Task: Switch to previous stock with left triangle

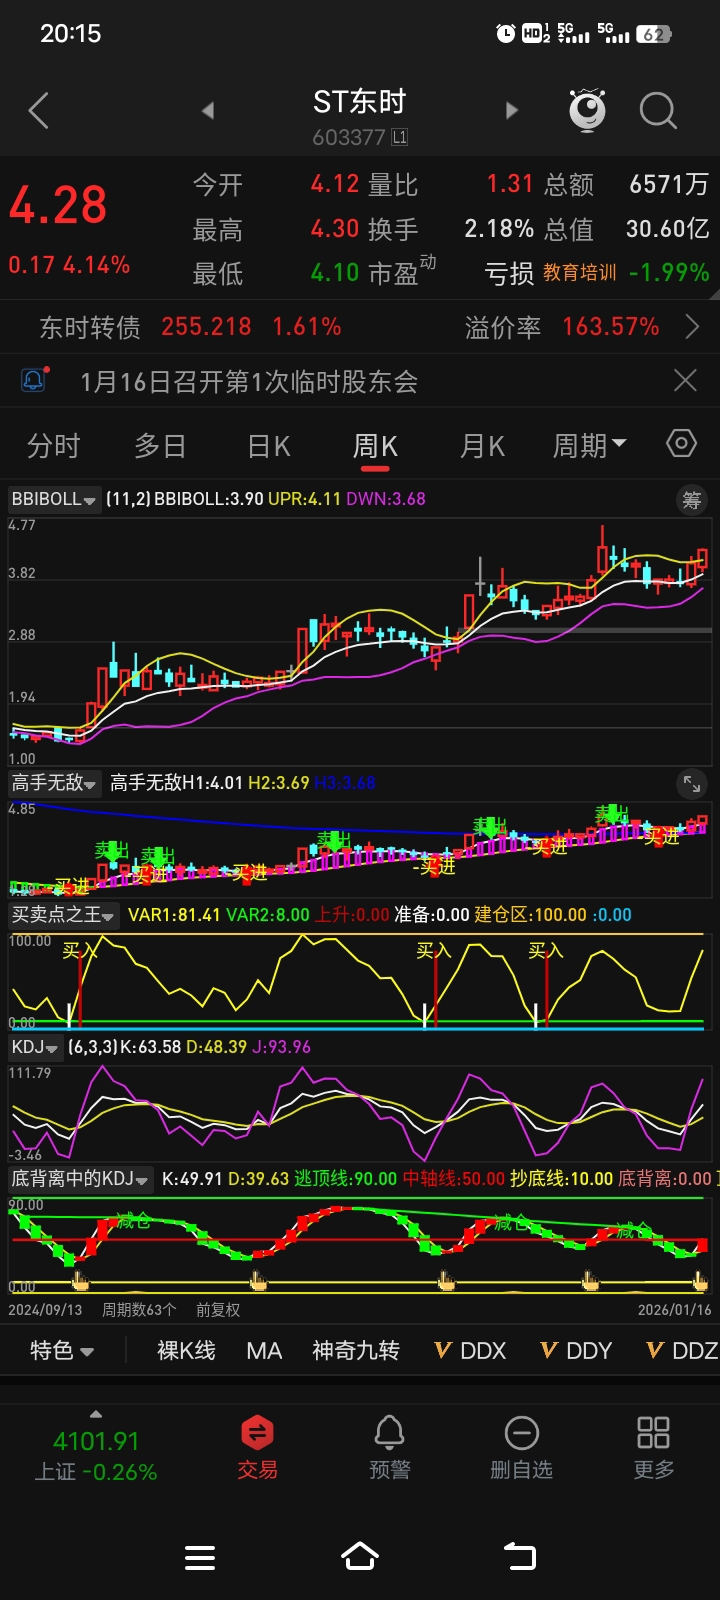Action: click(208, 111)
